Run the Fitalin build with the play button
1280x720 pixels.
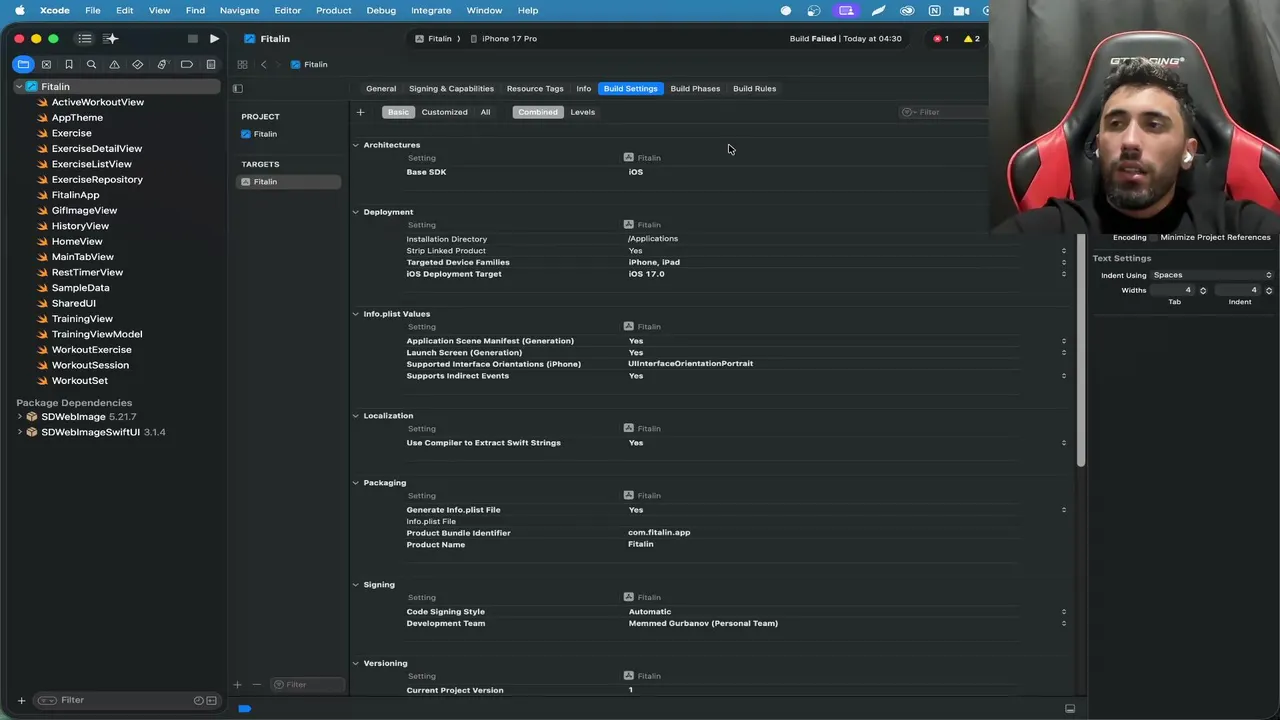pyautogui.click(x=214, y=39)
